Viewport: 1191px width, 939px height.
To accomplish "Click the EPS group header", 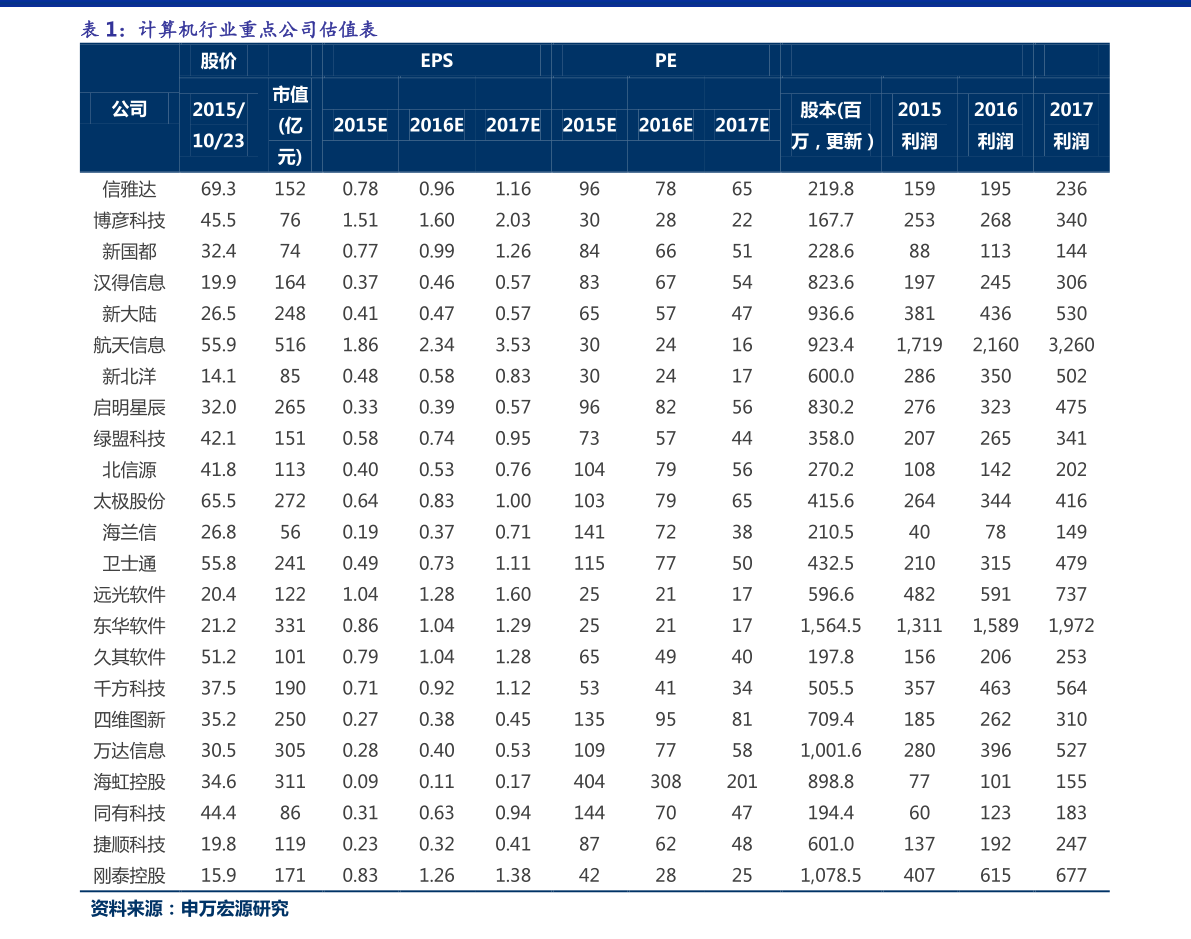I will (436, 61).
